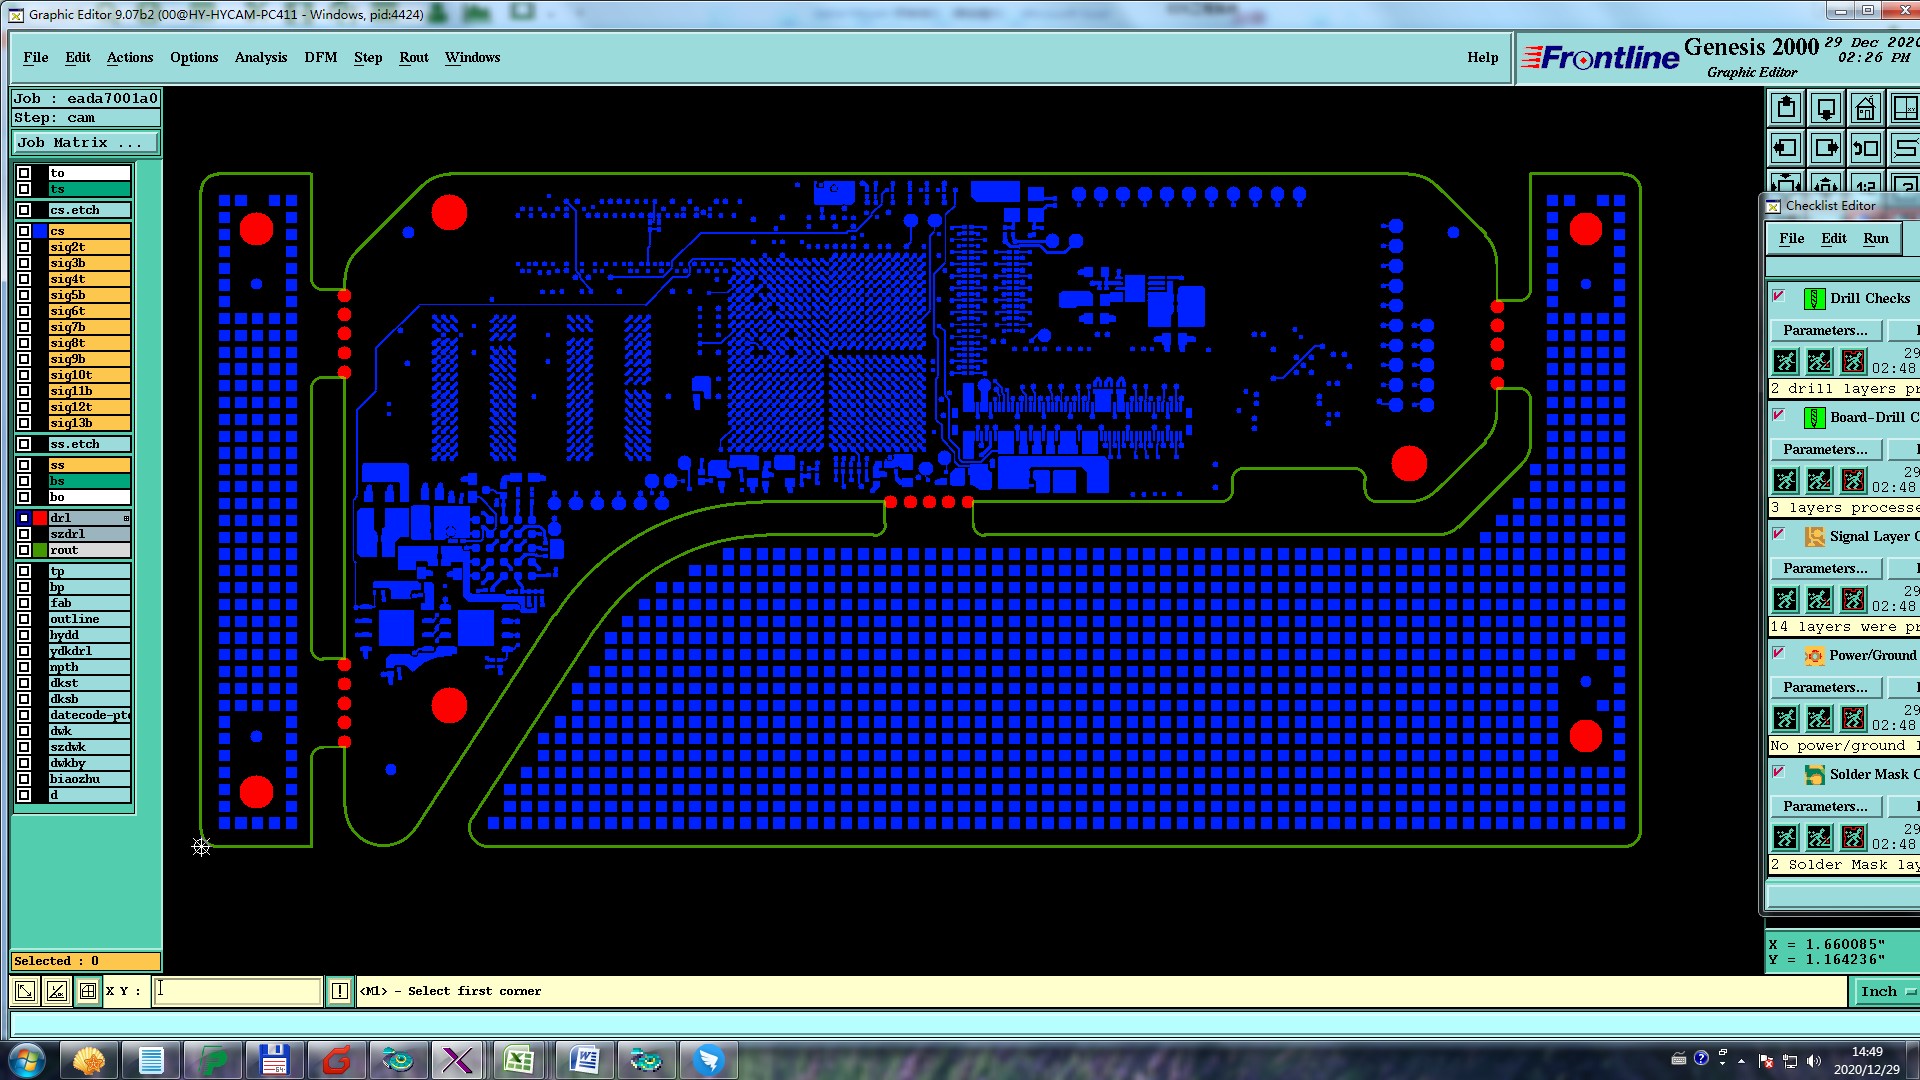Open the Analysis menu

click(260, 57)
